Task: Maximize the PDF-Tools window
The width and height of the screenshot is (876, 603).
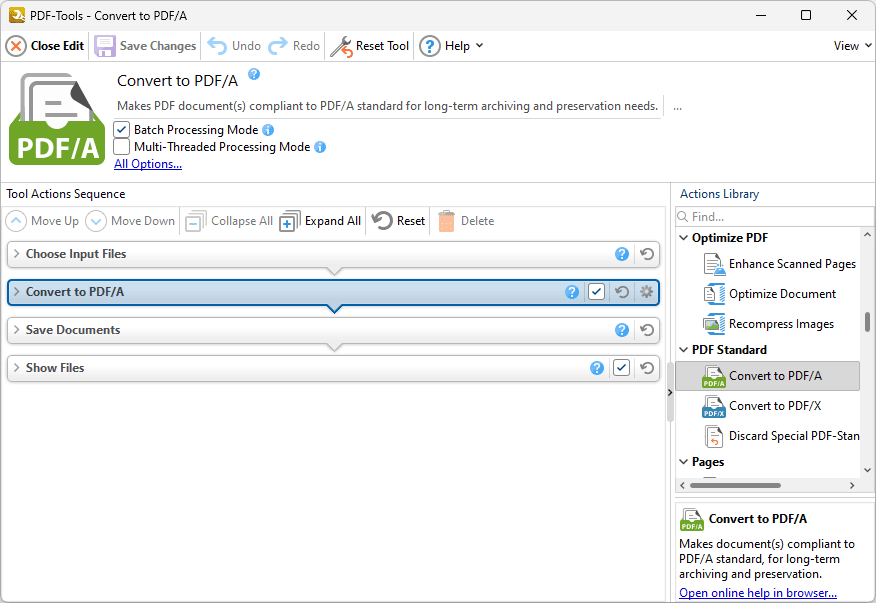Action: 806,15
